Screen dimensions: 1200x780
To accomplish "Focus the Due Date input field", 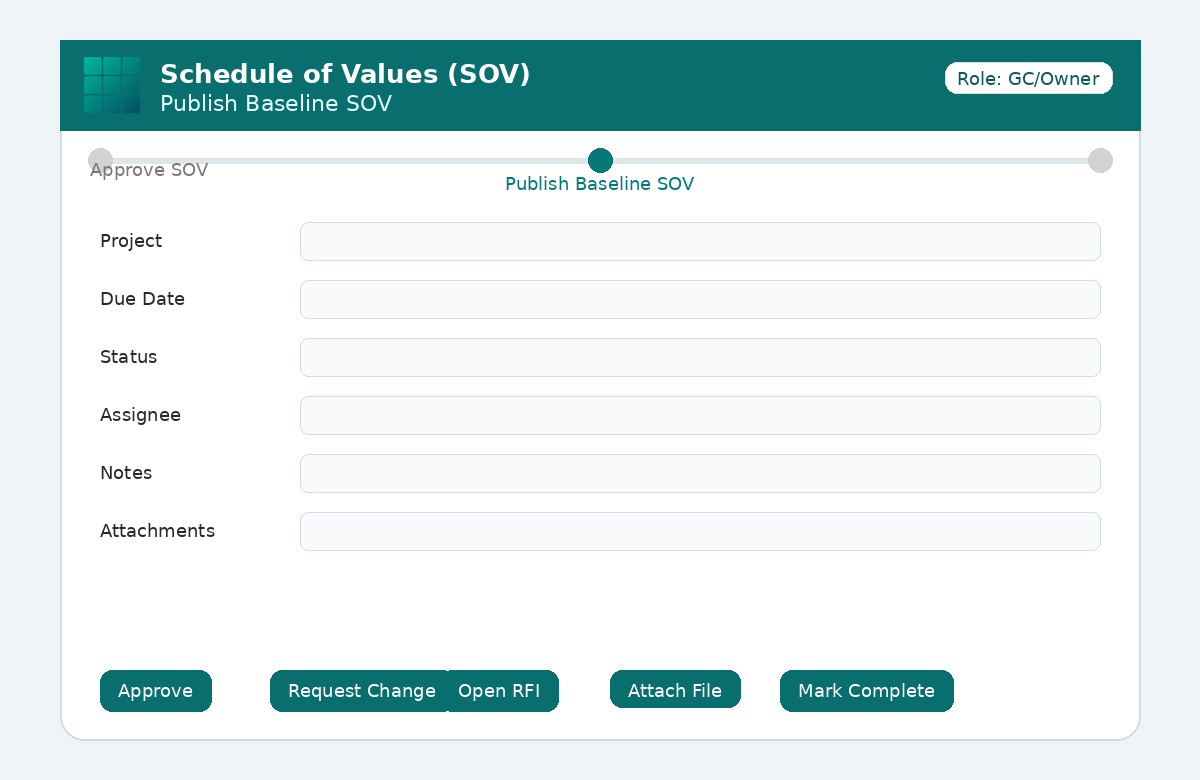I will point(700,299).
